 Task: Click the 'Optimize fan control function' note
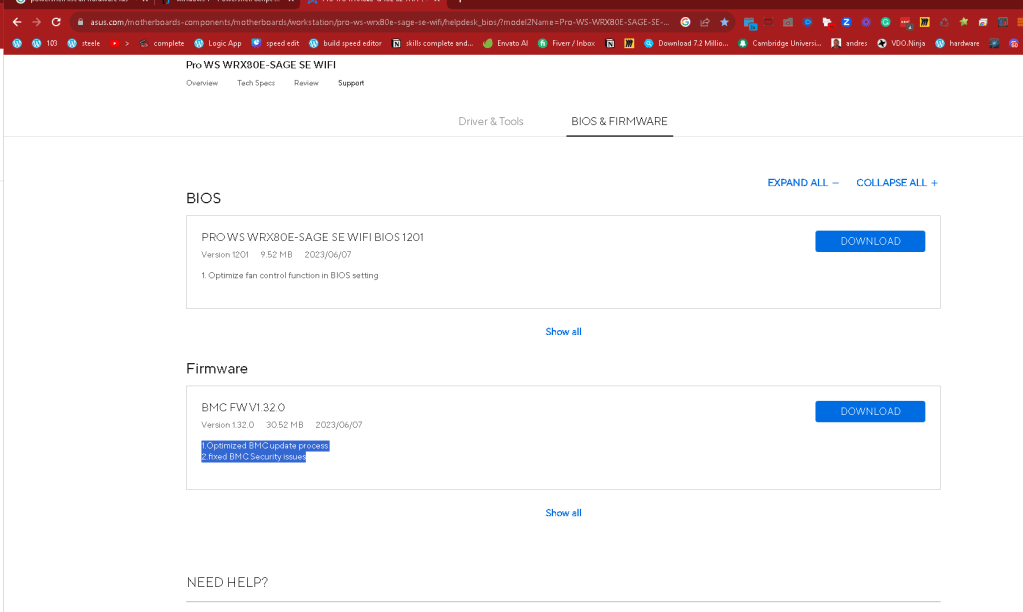point(290,275)
